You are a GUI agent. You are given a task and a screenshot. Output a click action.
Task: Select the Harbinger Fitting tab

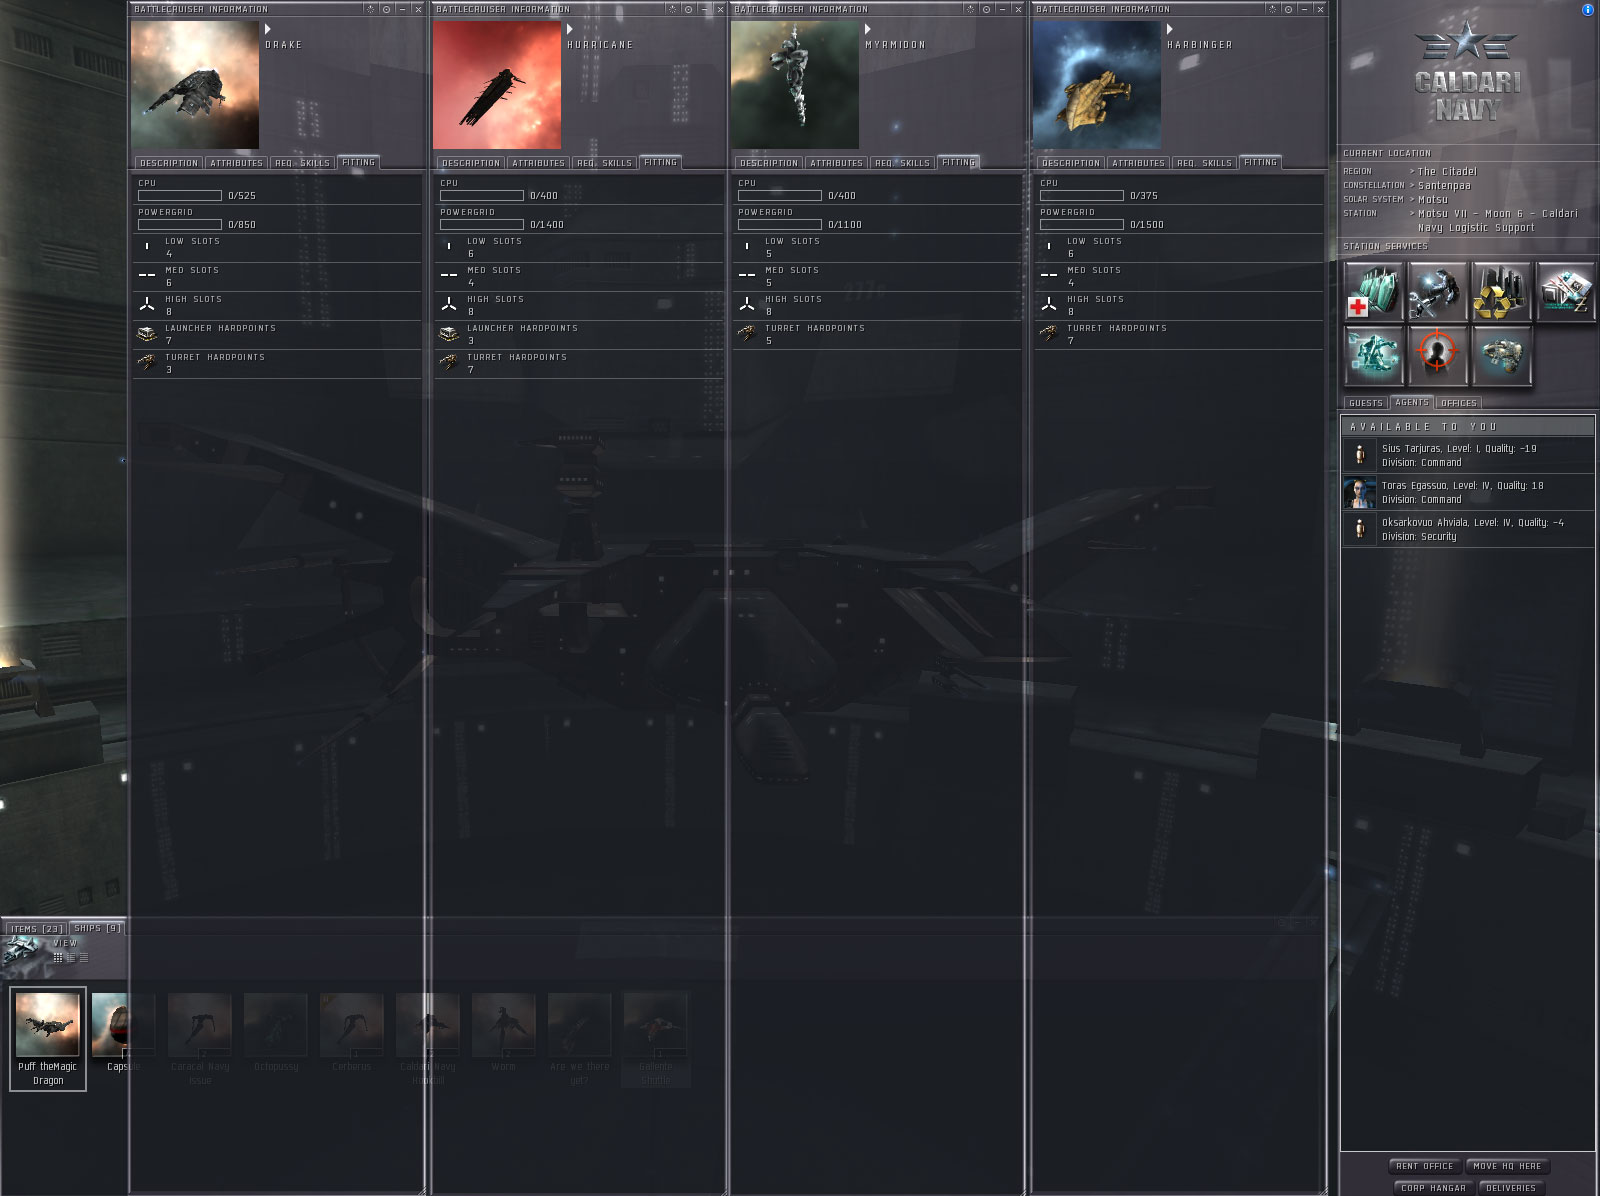click(x=1260, y=162)
